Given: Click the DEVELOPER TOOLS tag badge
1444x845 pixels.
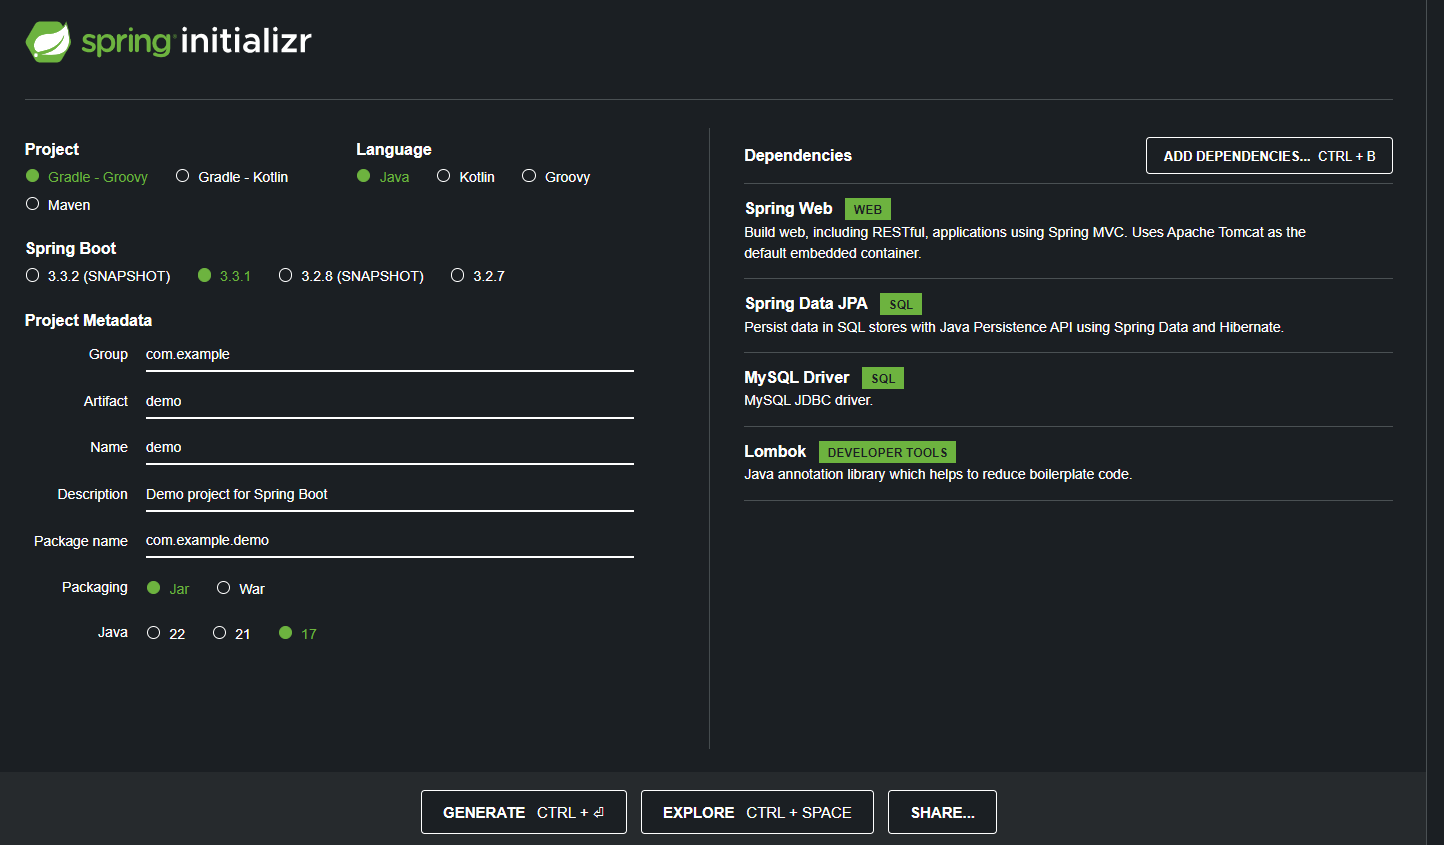Looking at the screenshot, I should point(887,452).
